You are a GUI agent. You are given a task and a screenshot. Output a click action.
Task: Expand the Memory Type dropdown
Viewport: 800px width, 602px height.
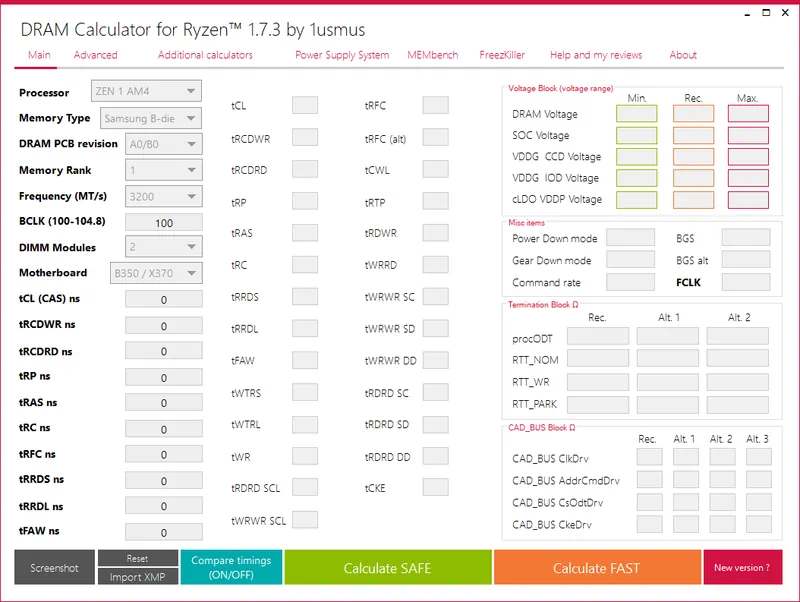[x=151, y=118]
